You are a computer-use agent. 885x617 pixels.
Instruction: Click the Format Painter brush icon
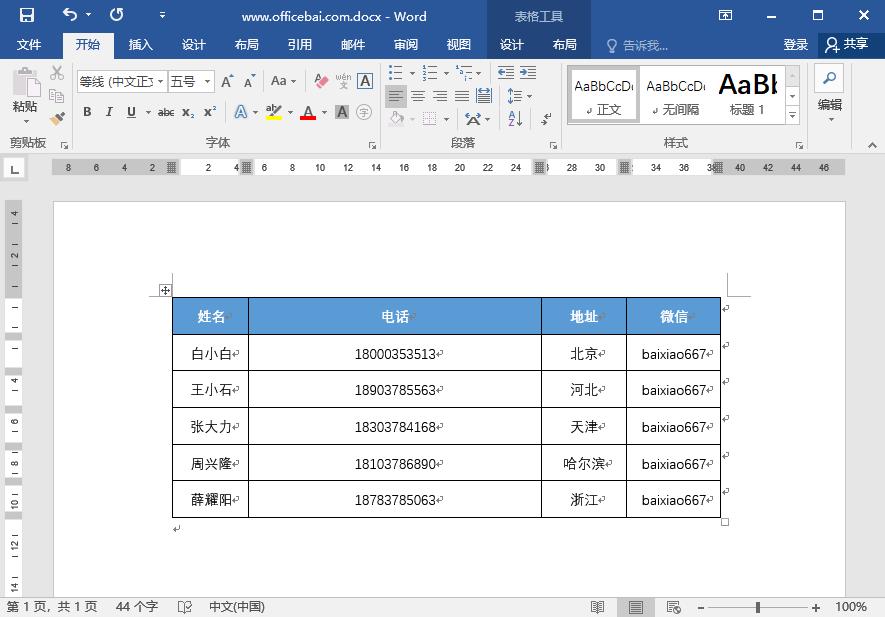(x=57, y=120)
